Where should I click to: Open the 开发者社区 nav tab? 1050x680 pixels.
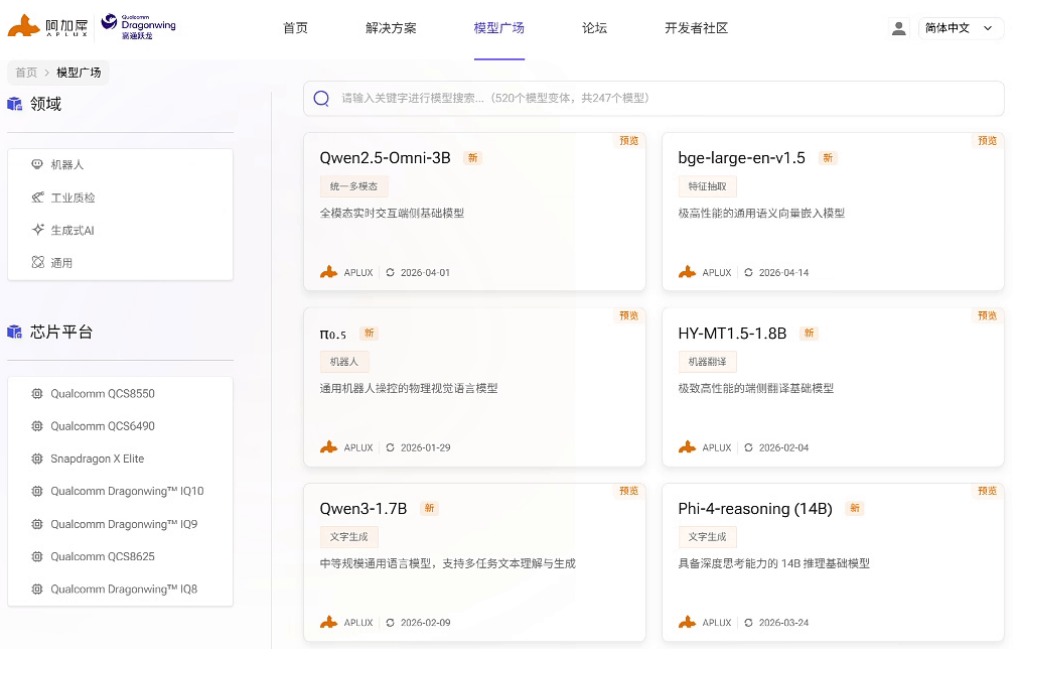coord(696,28)
